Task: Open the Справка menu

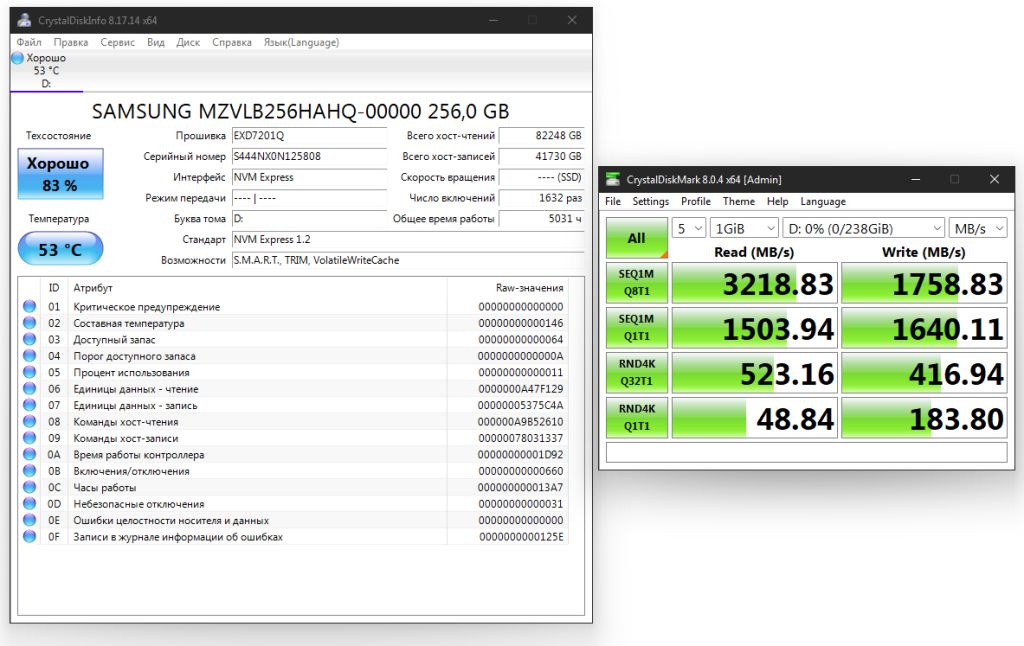Action: 232,42
